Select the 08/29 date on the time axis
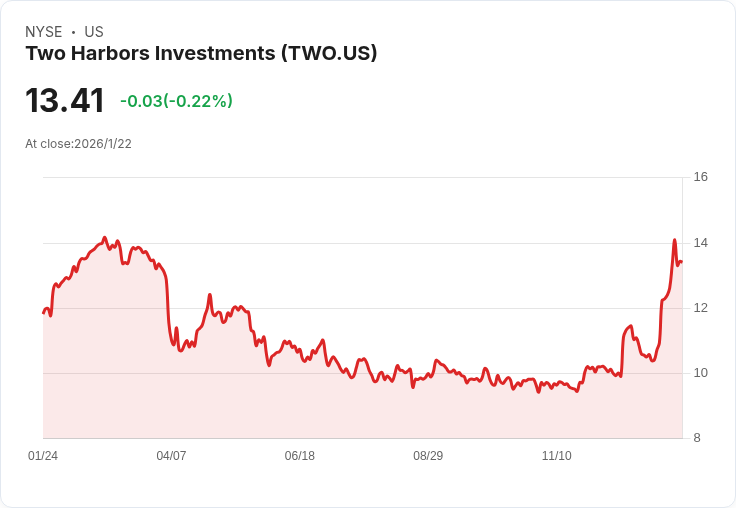736x508 pixels. pyautogui.click(x=428, y=456)
